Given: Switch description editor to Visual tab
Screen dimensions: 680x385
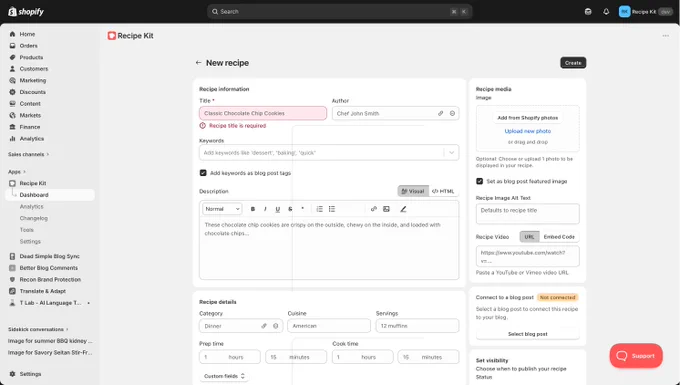Looking at the screenshot, I should click(x=413, y=191).
